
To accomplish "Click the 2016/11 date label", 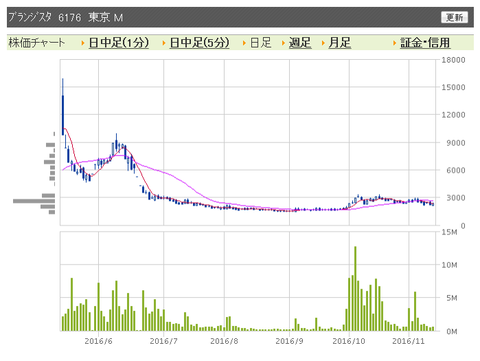I will (408, 341).
